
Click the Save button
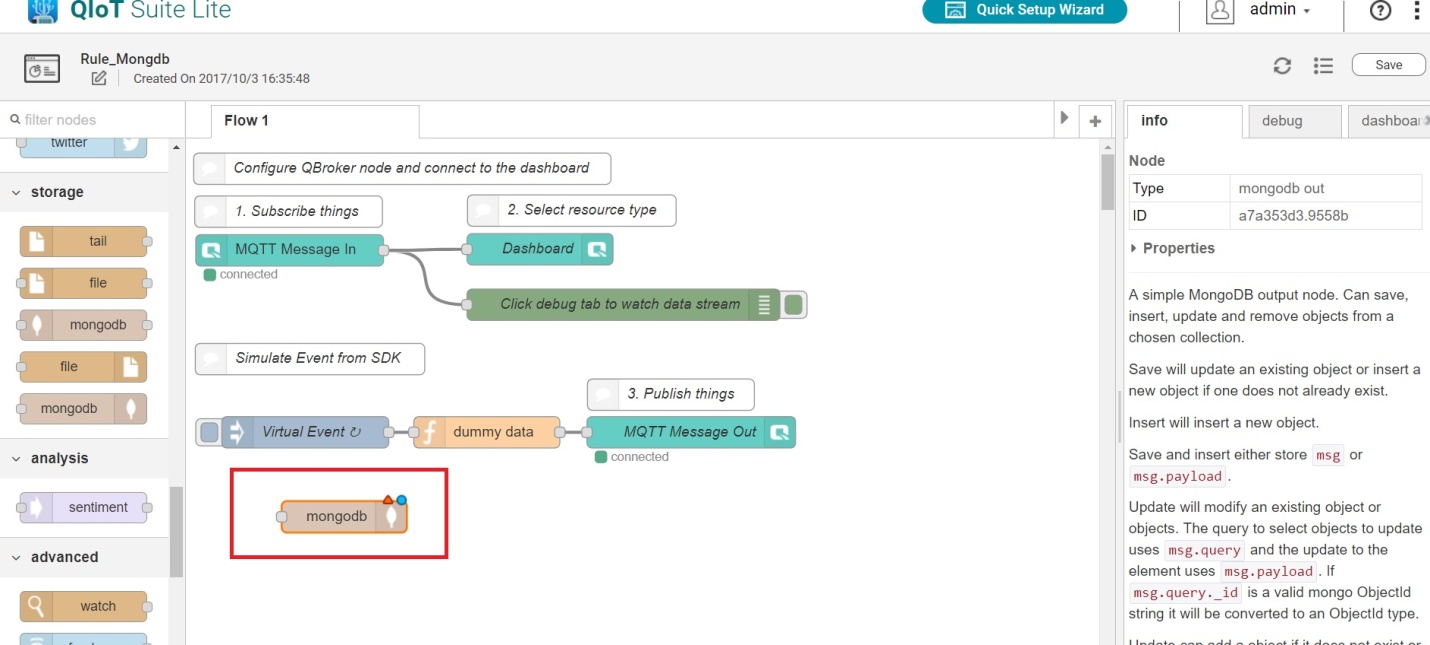click(1389, 65)
